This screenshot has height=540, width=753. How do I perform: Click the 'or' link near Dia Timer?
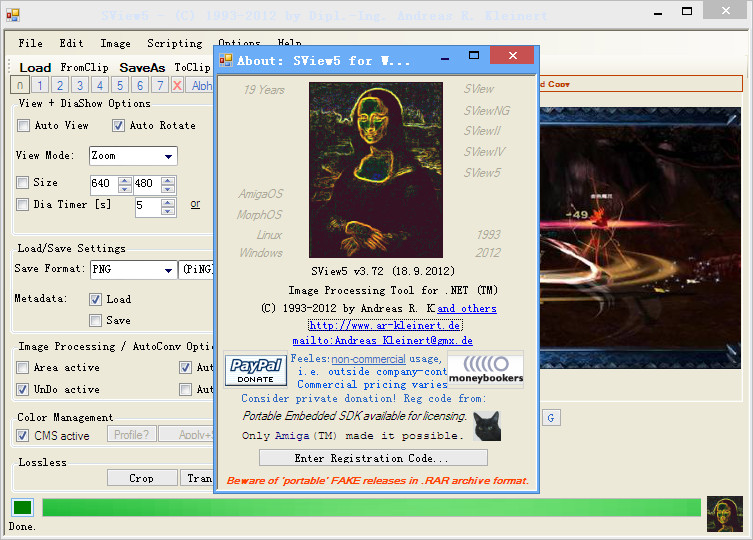tap(195, 204)
